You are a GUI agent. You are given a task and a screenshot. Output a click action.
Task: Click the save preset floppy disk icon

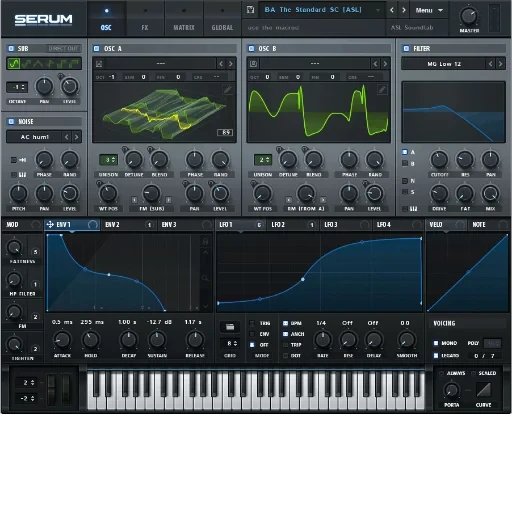250,10
